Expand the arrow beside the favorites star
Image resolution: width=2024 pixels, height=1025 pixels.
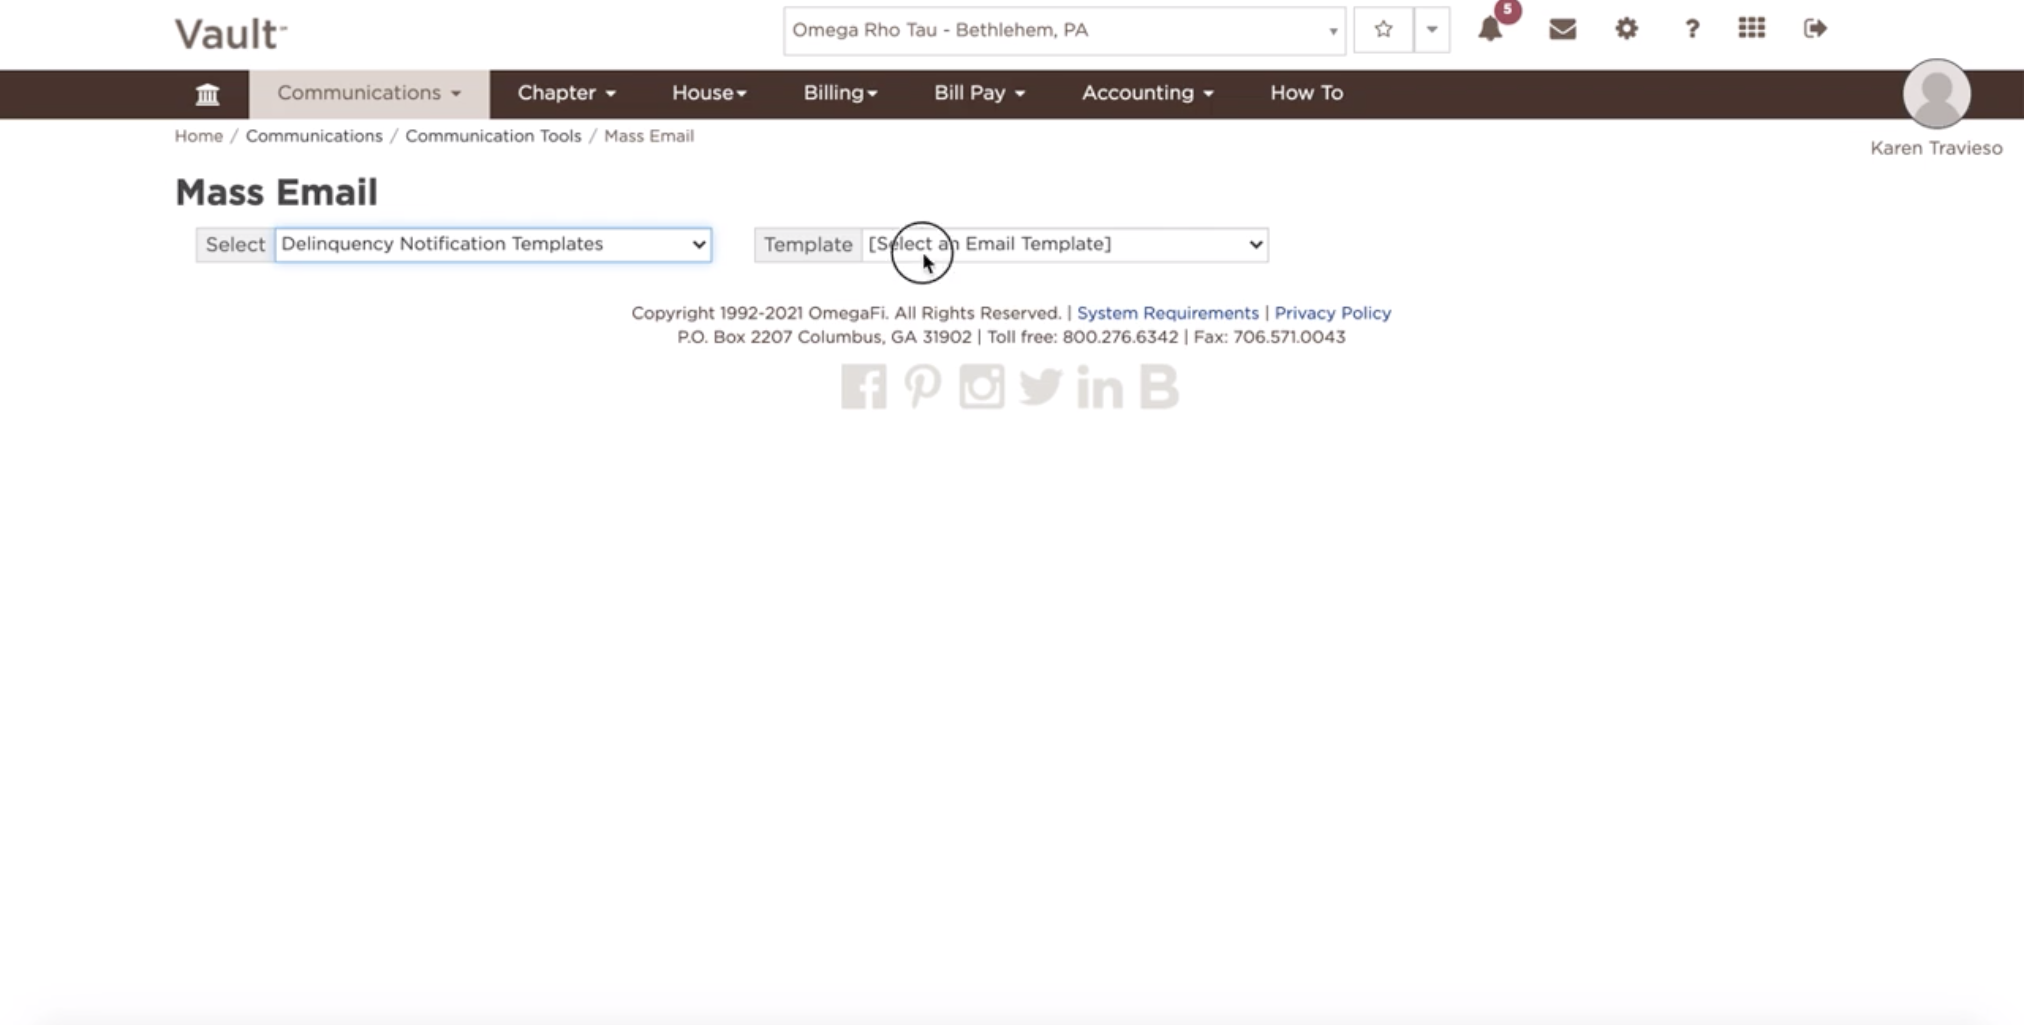(x=1430, y=29)
